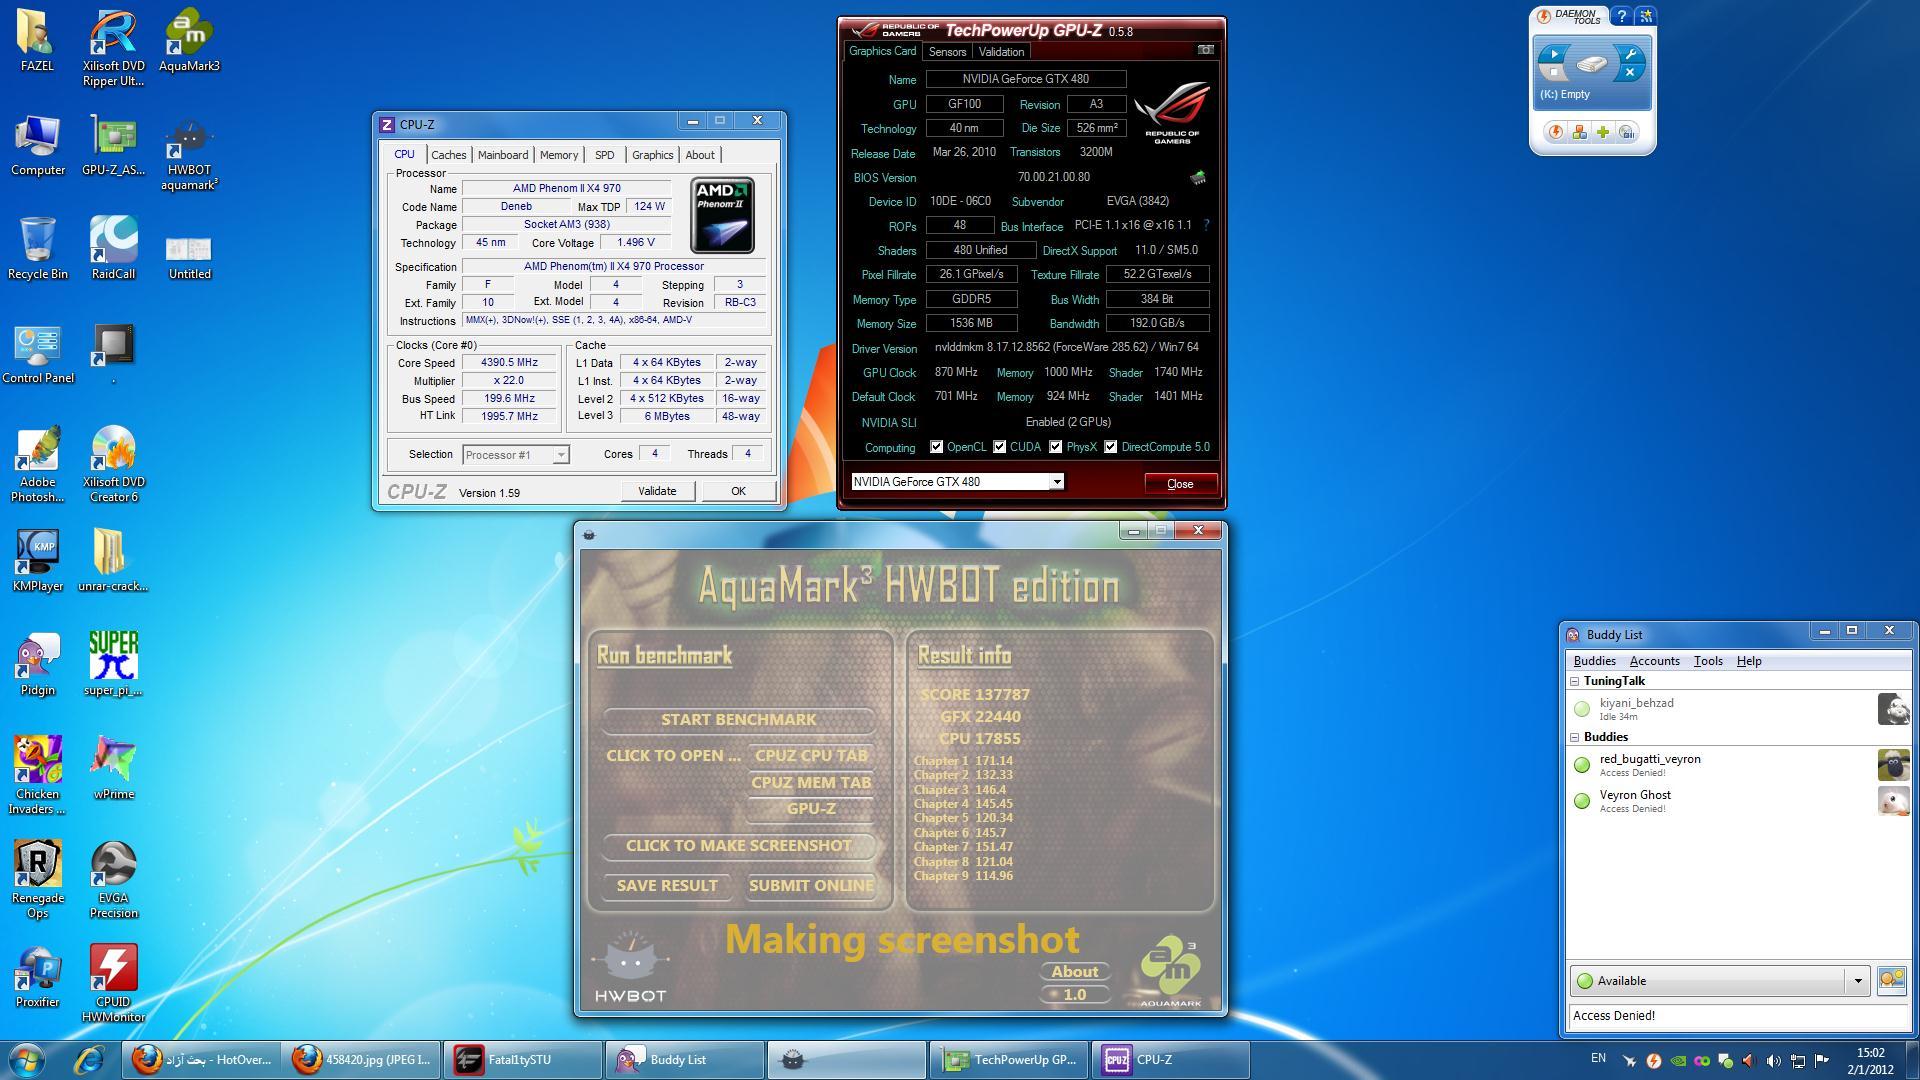Open the Graphics tab in CPU-Z

pos(652,155)
